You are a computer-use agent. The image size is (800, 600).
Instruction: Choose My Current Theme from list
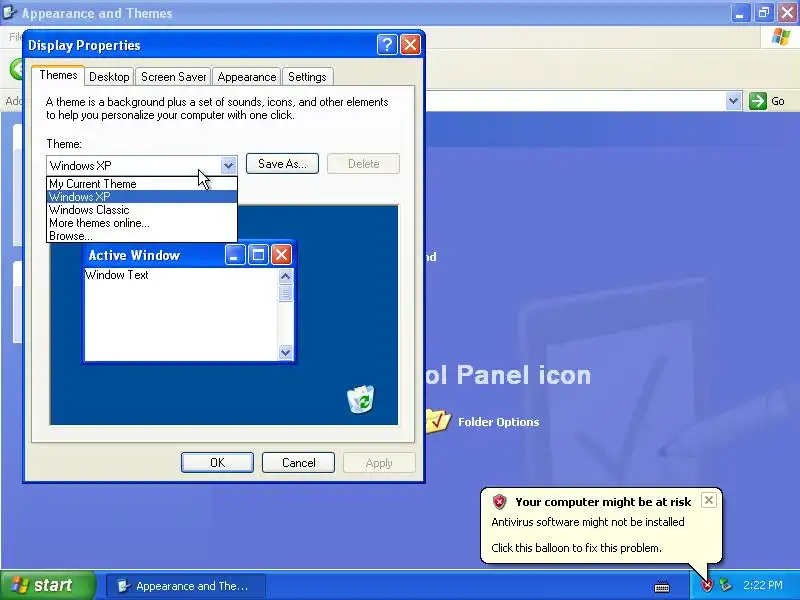tap(142, 184)
